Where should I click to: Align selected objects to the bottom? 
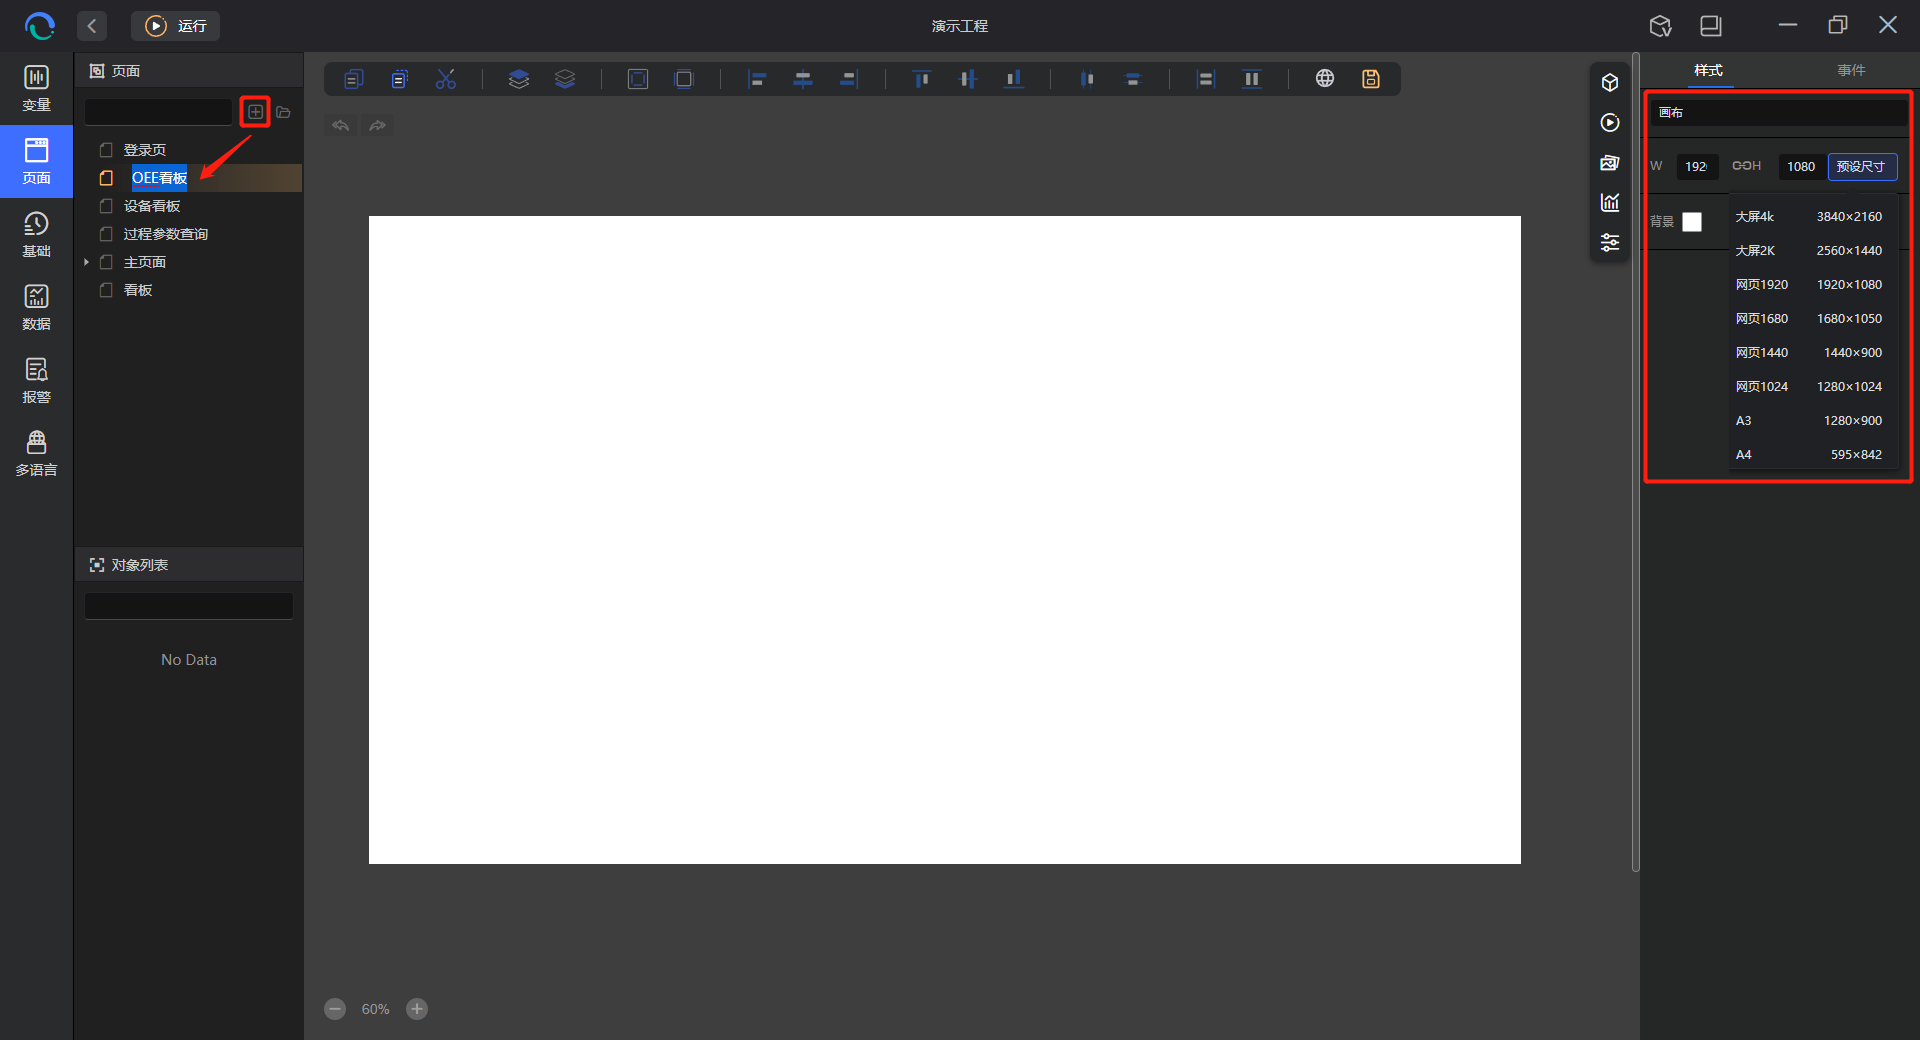point(1014,79)
